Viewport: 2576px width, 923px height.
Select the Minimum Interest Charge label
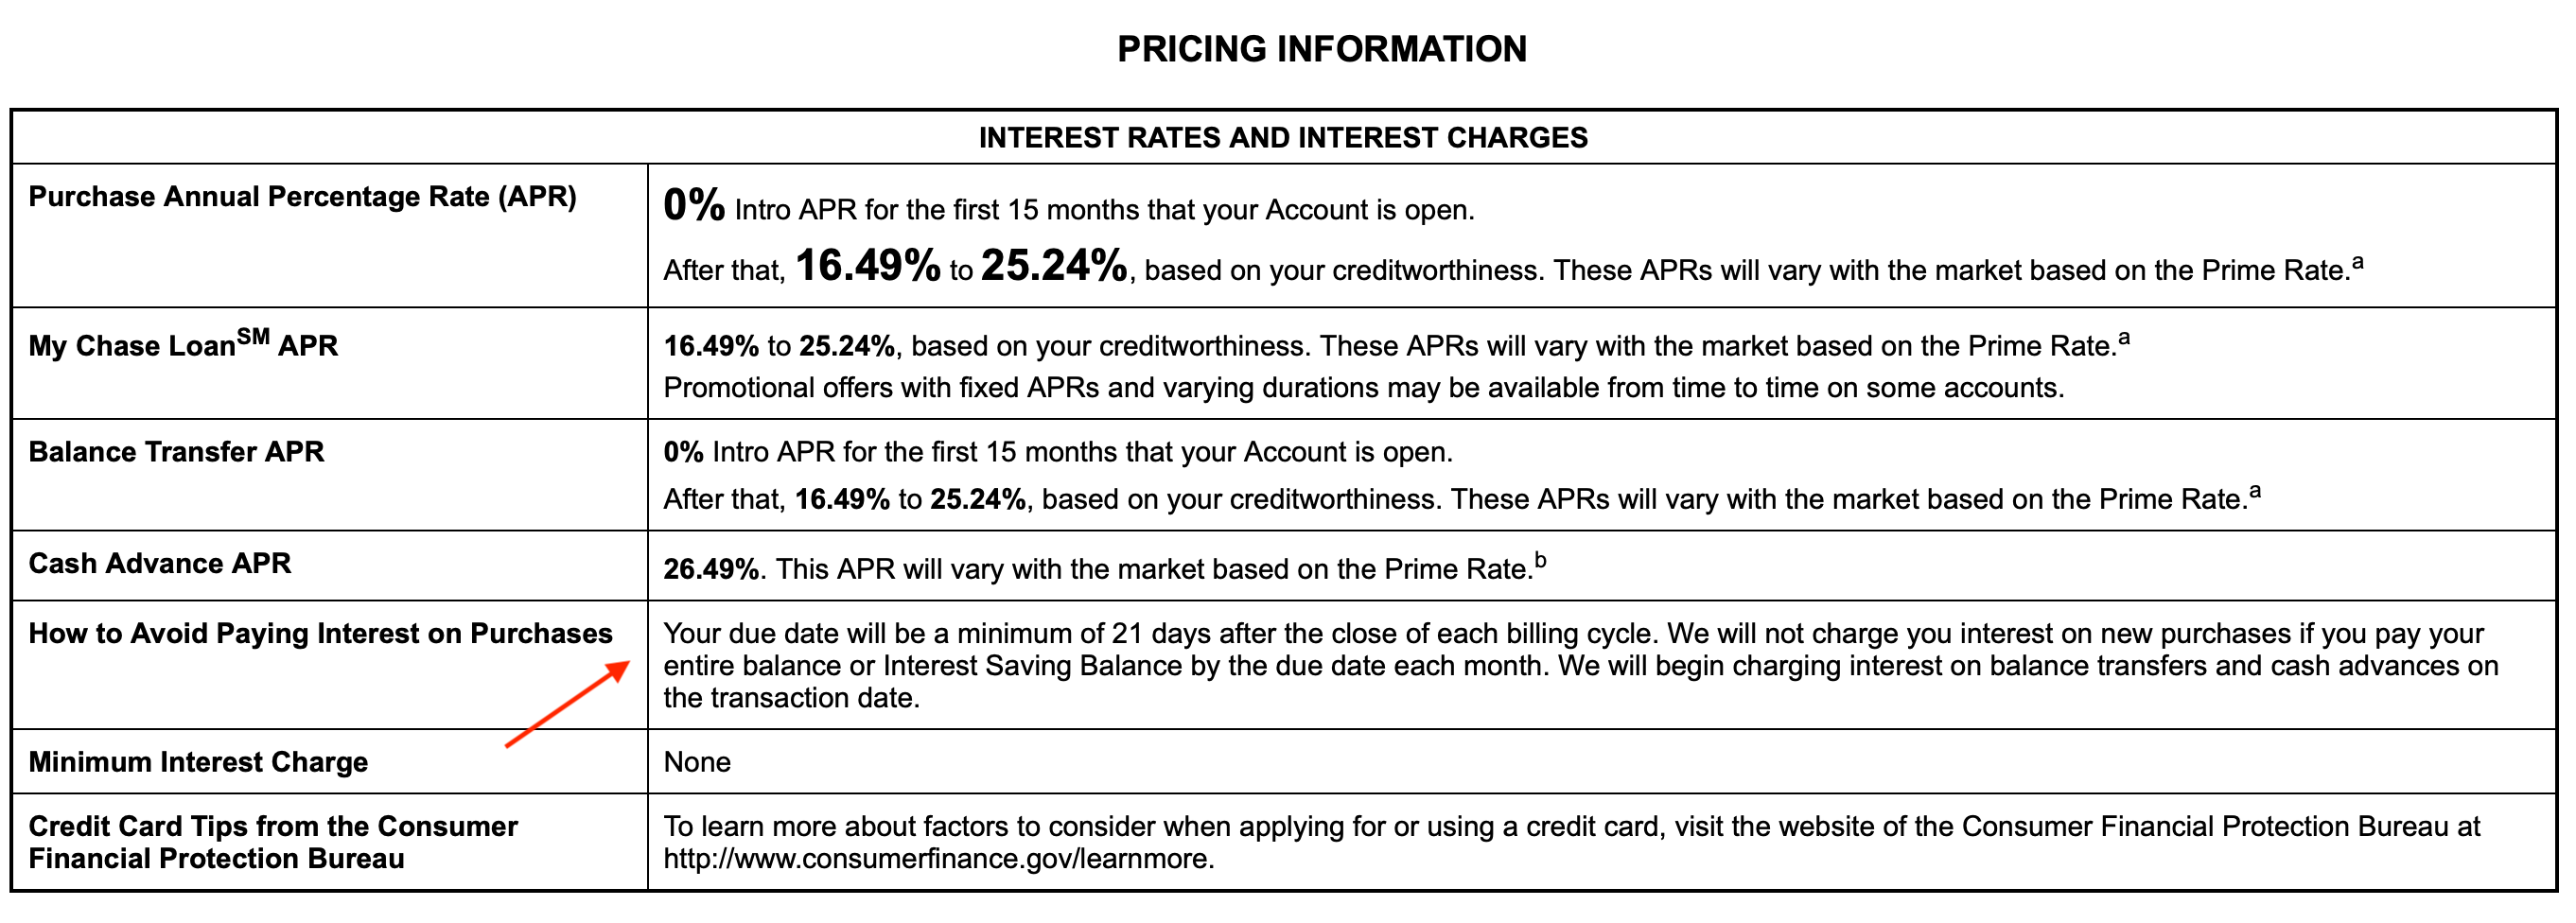[198, 762]
